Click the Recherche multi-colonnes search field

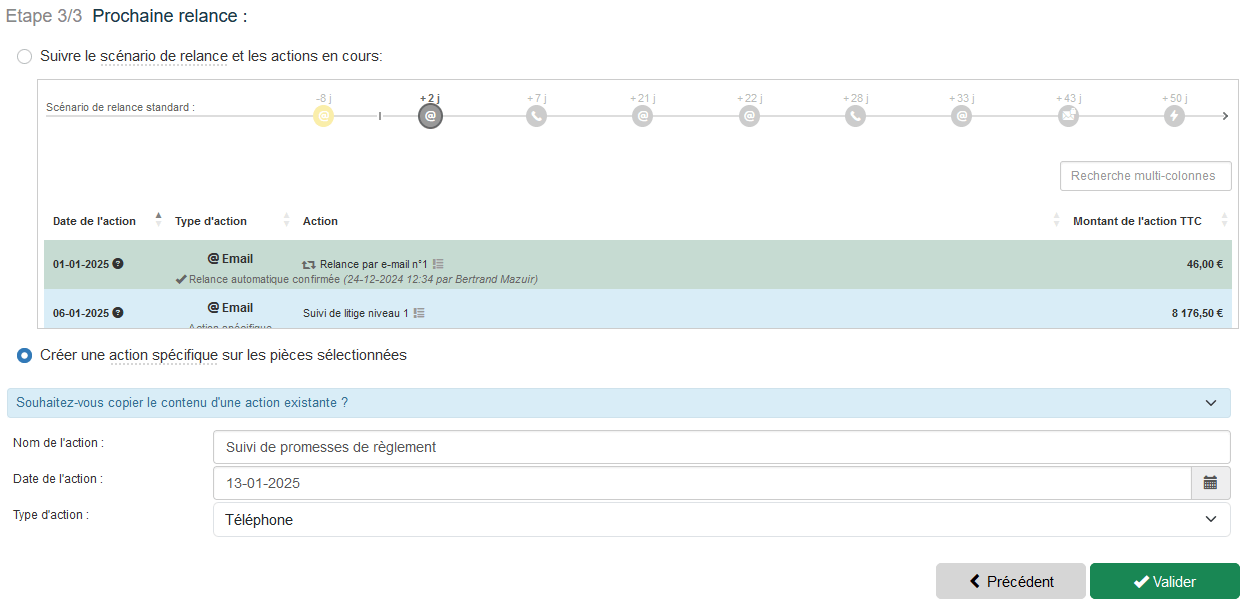pyautogui.click(x=1145, y=176)
